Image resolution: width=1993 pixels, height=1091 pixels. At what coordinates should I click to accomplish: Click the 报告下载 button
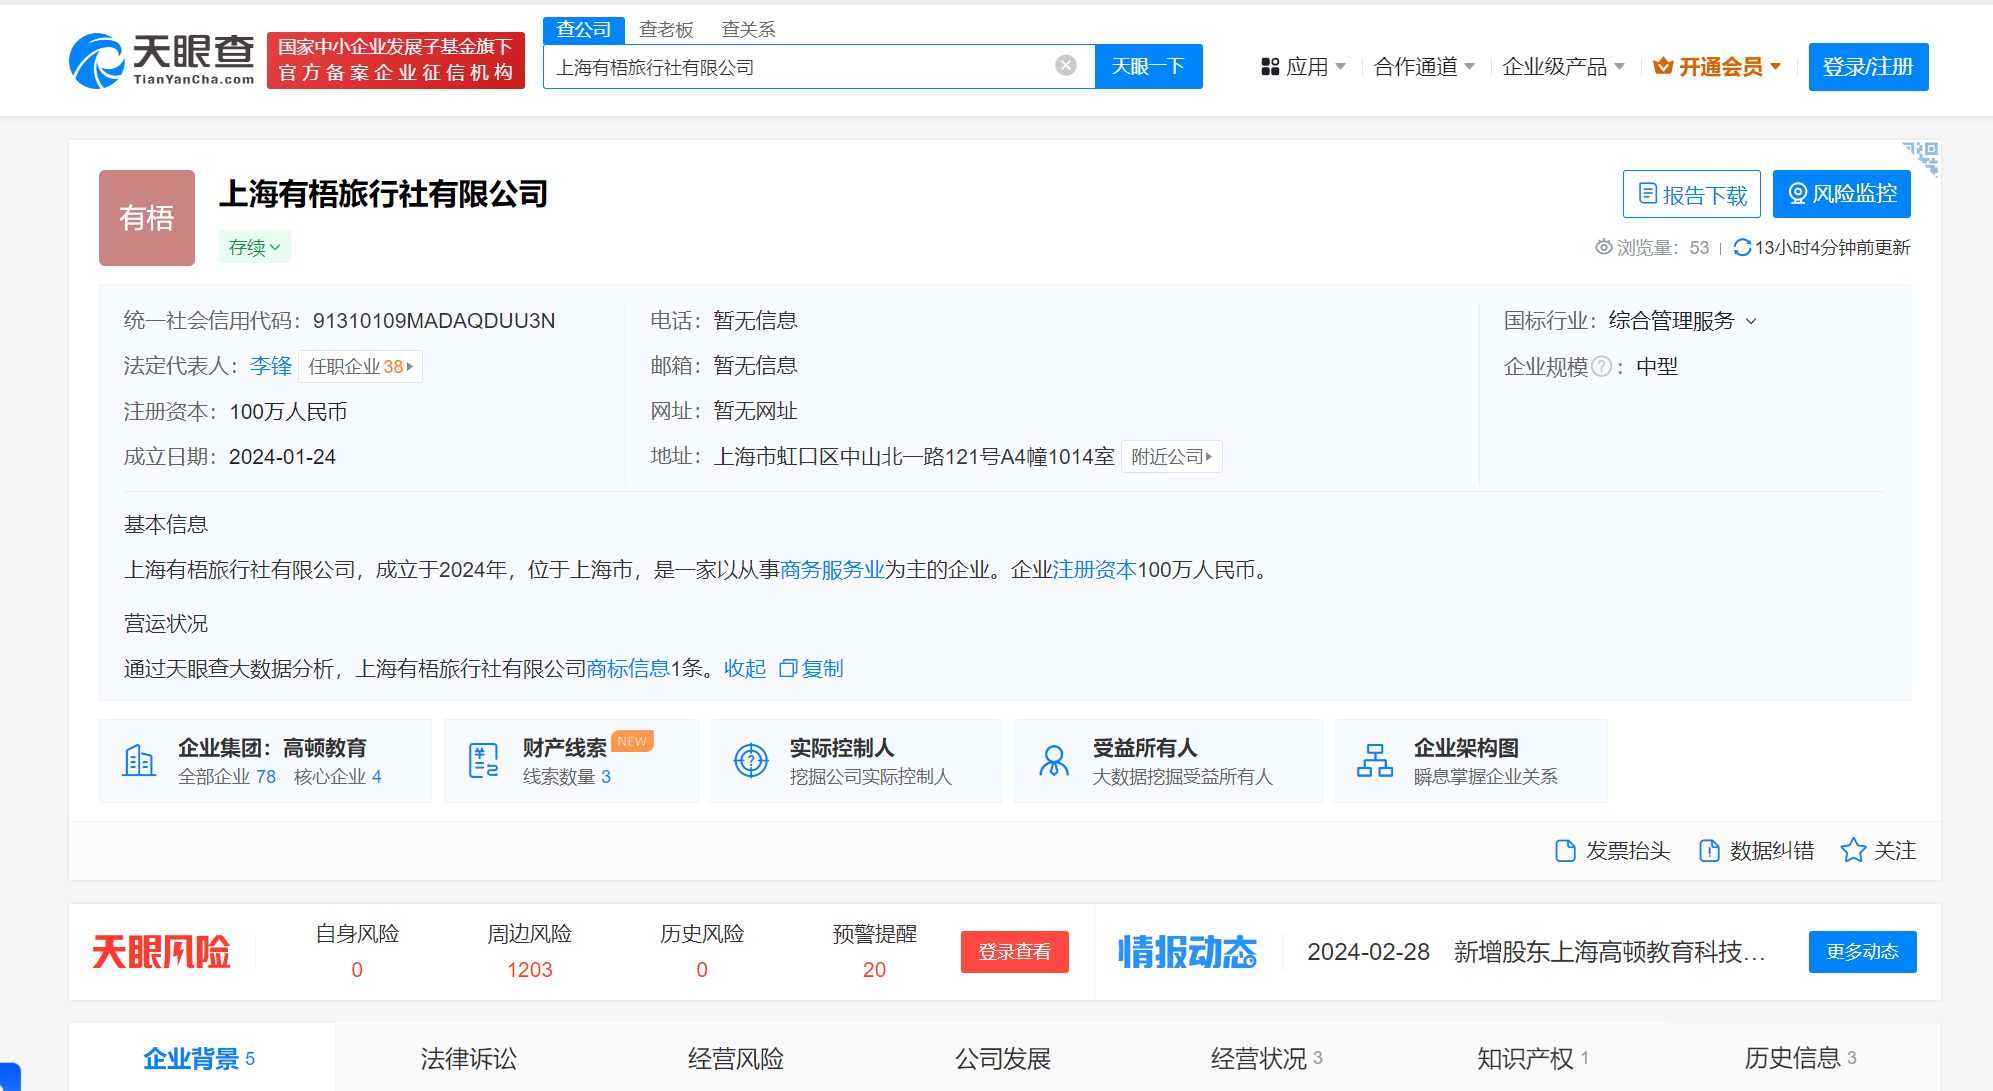pos(1692,194)
